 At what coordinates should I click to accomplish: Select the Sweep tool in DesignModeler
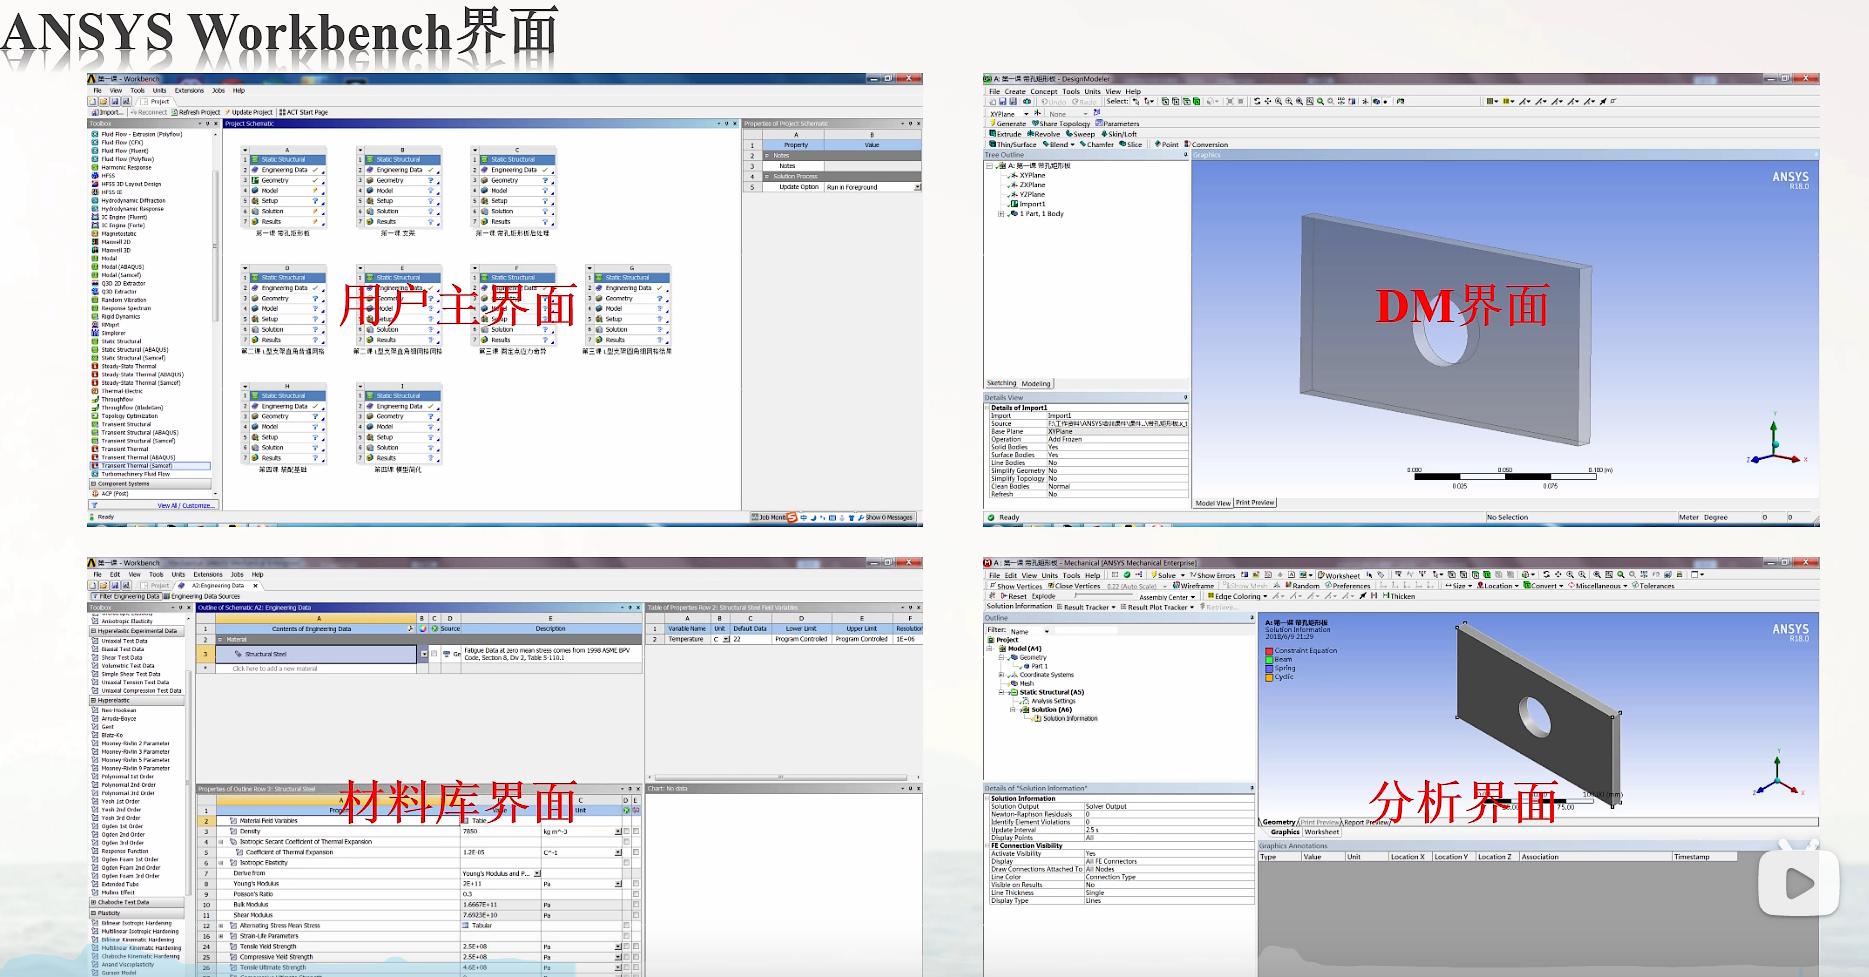pos(1080,134)
